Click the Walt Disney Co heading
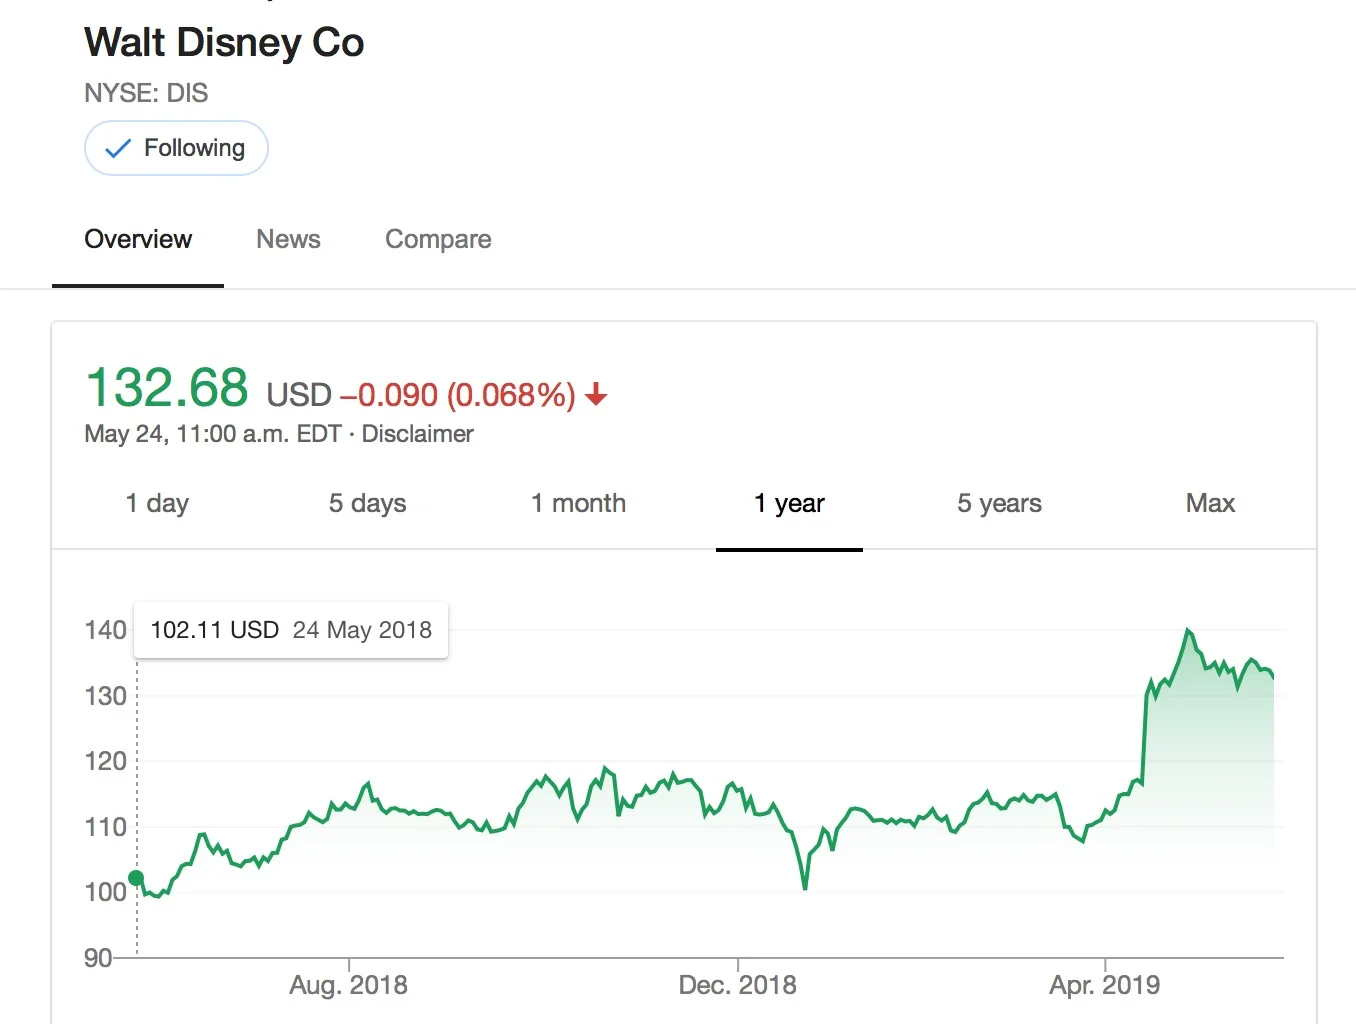 tap(224, 43)
